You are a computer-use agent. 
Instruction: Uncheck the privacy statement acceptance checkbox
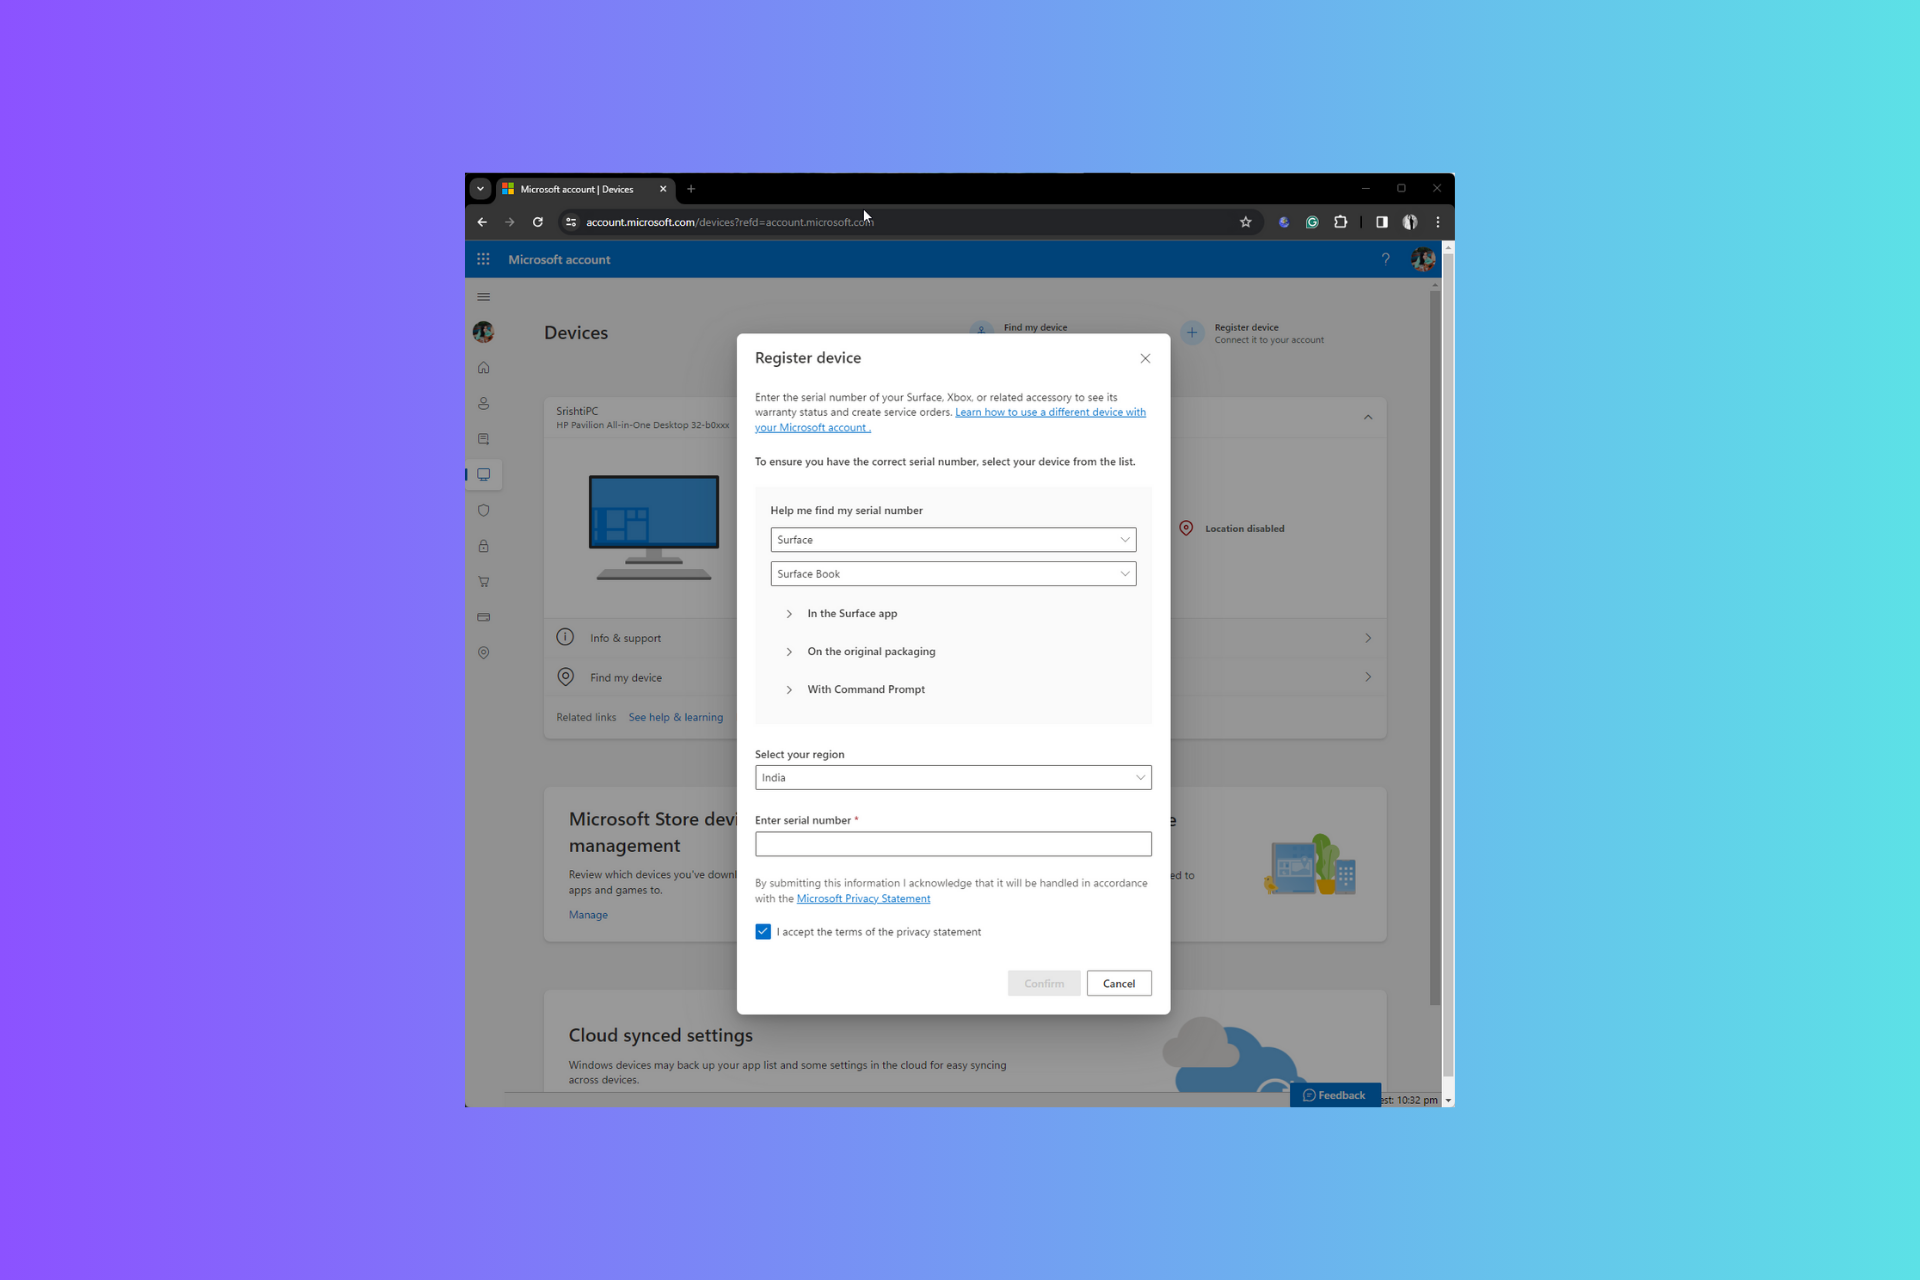[763, 932]
